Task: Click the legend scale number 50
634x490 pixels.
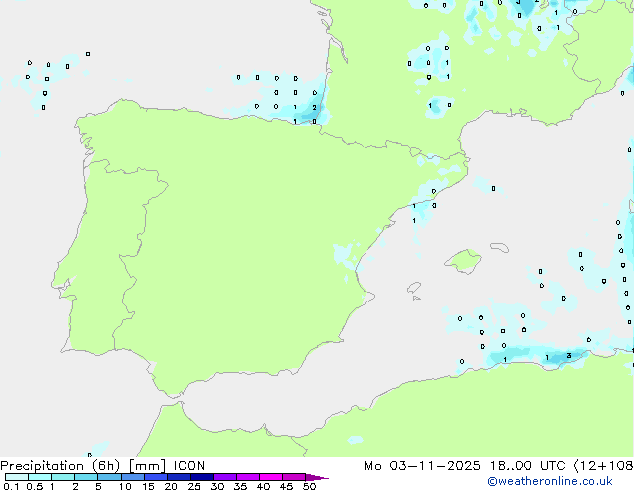Action: click(309, 486)
